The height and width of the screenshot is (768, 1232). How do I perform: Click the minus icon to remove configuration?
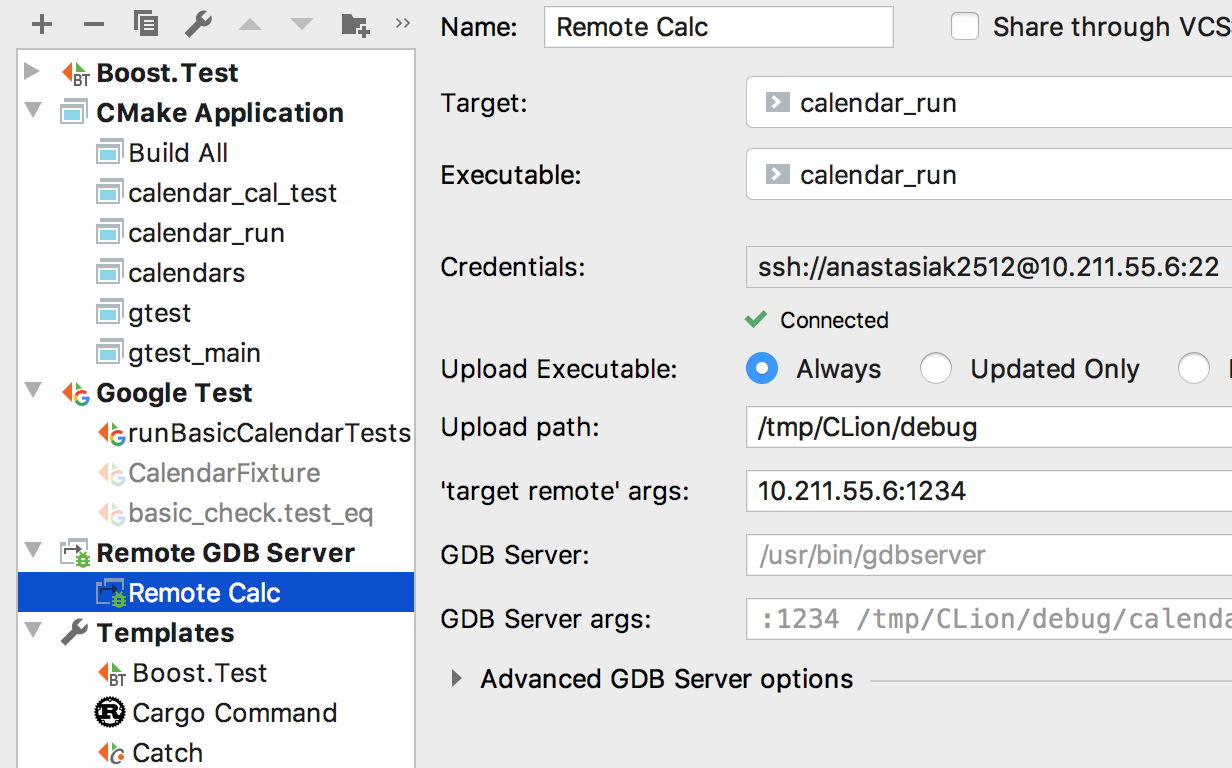pos(94,24)
